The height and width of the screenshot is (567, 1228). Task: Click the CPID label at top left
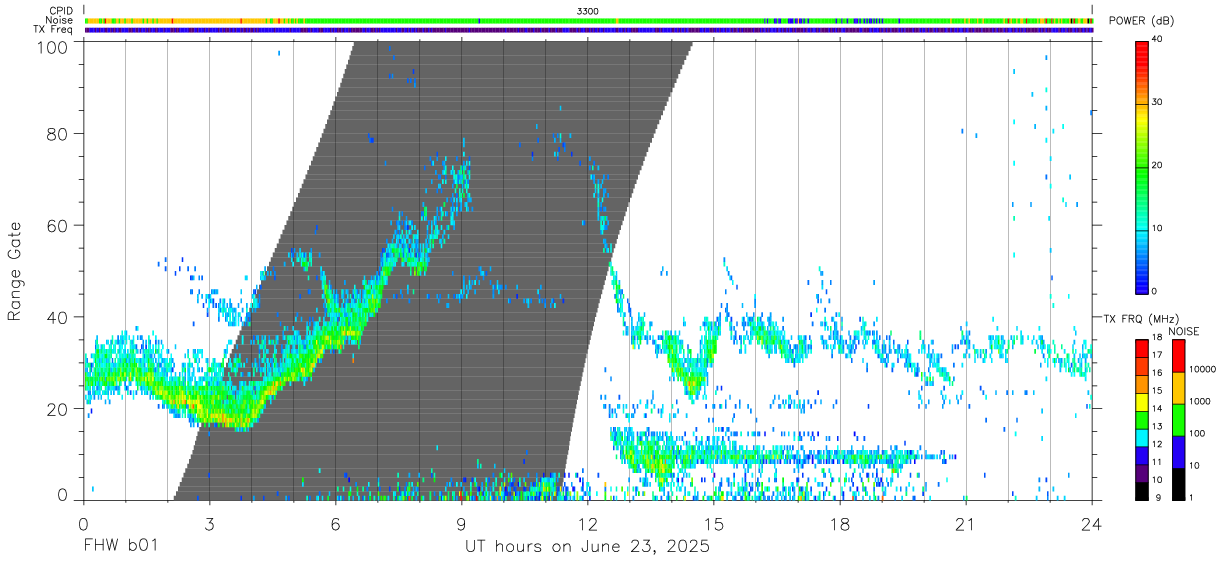[x=60, y=10]
